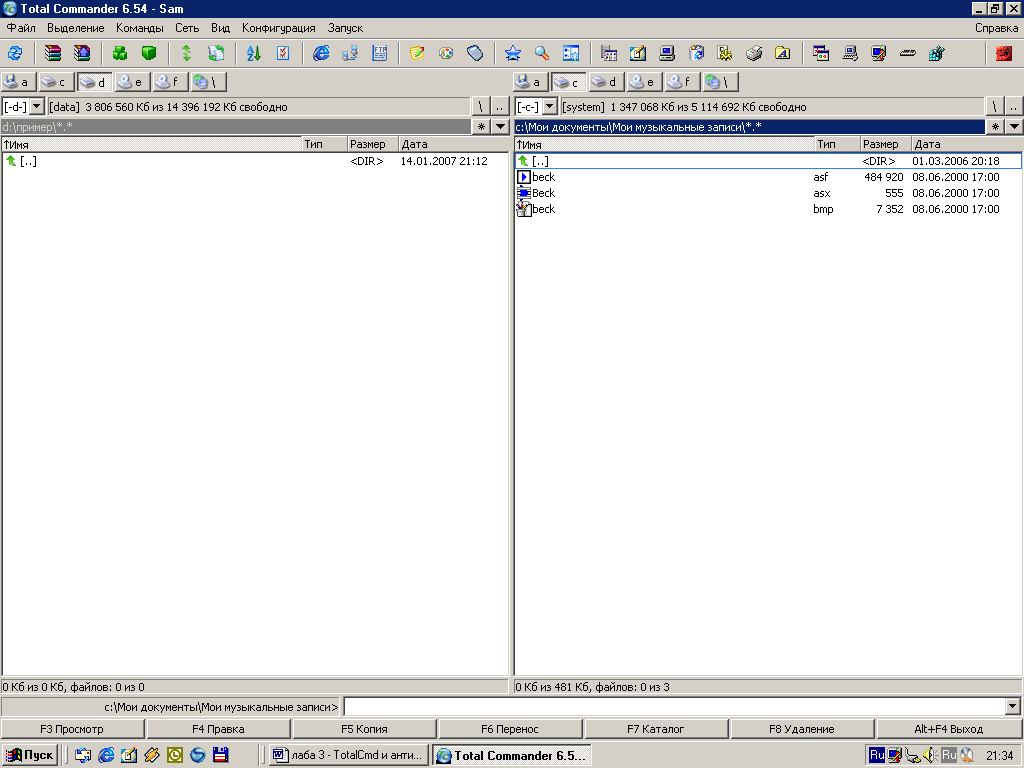
Task: Click the pack files archive icon
Action: click(53, 54)
